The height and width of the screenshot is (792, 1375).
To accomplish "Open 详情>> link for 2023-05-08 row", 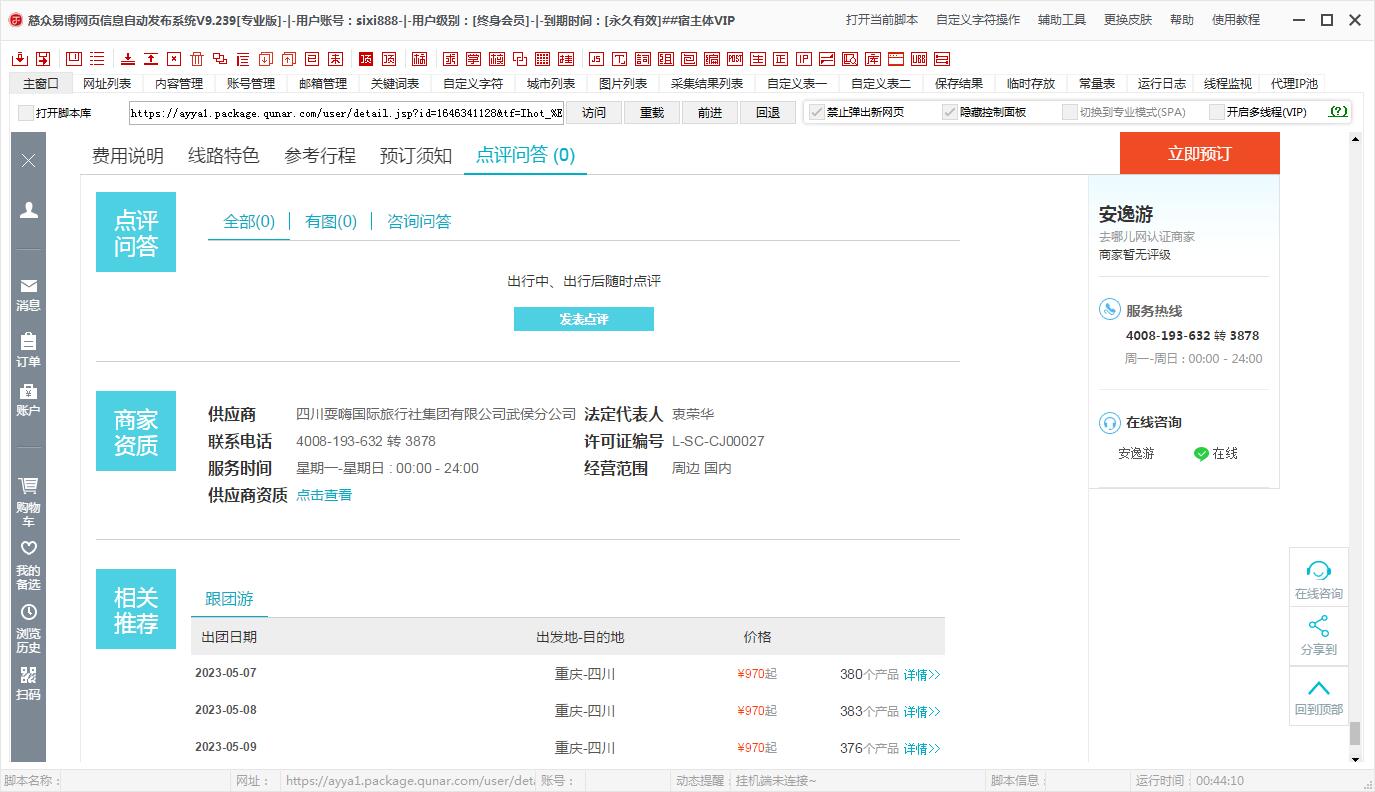I will point(922,712).
